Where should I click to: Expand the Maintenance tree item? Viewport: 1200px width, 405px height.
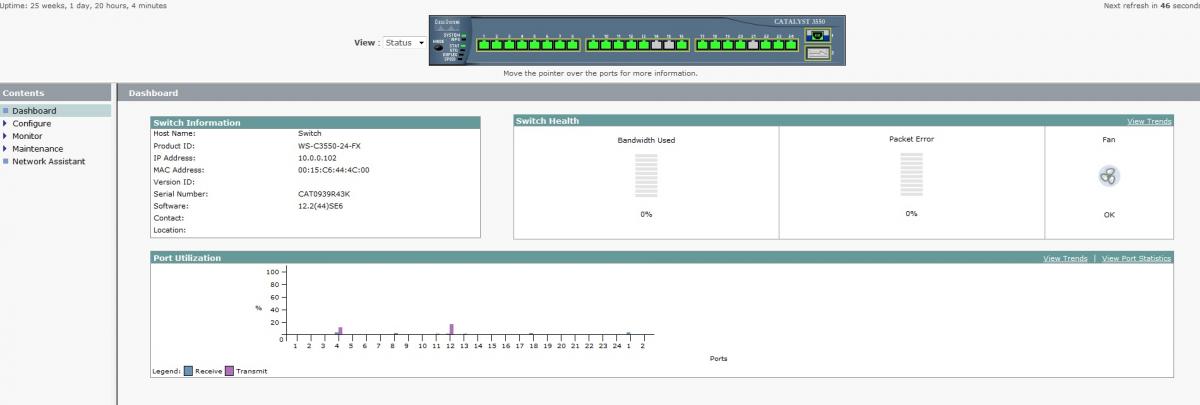pos(37,149)
